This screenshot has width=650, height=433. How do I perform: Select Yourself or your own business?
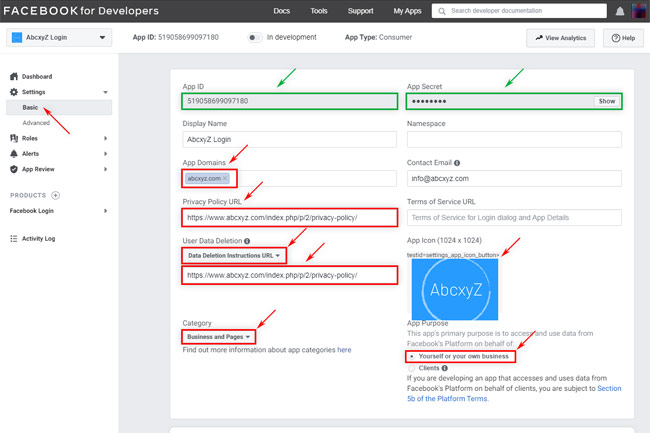[x=412, y=356]
